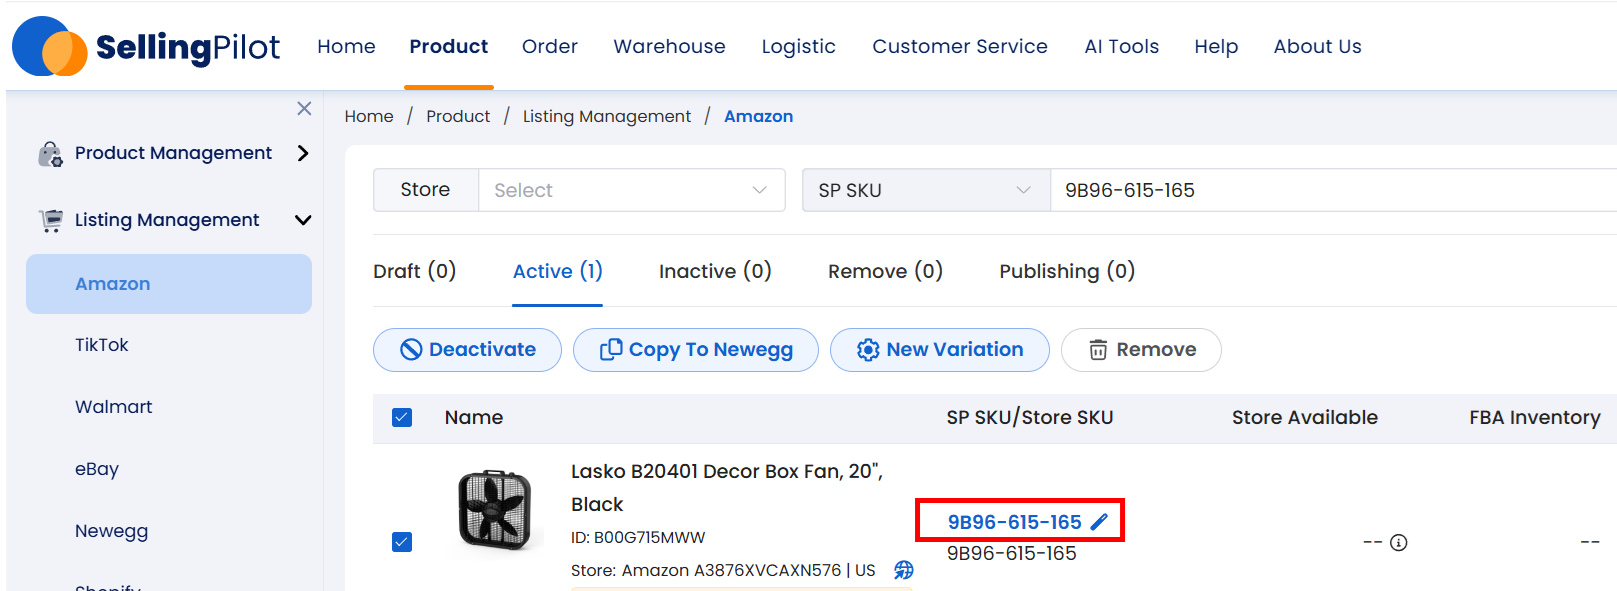Image resolution: width=1617 pixels, height=591 pixels.
Task: Click the Product Management lock icon
Action: click(x=50, y=153)
